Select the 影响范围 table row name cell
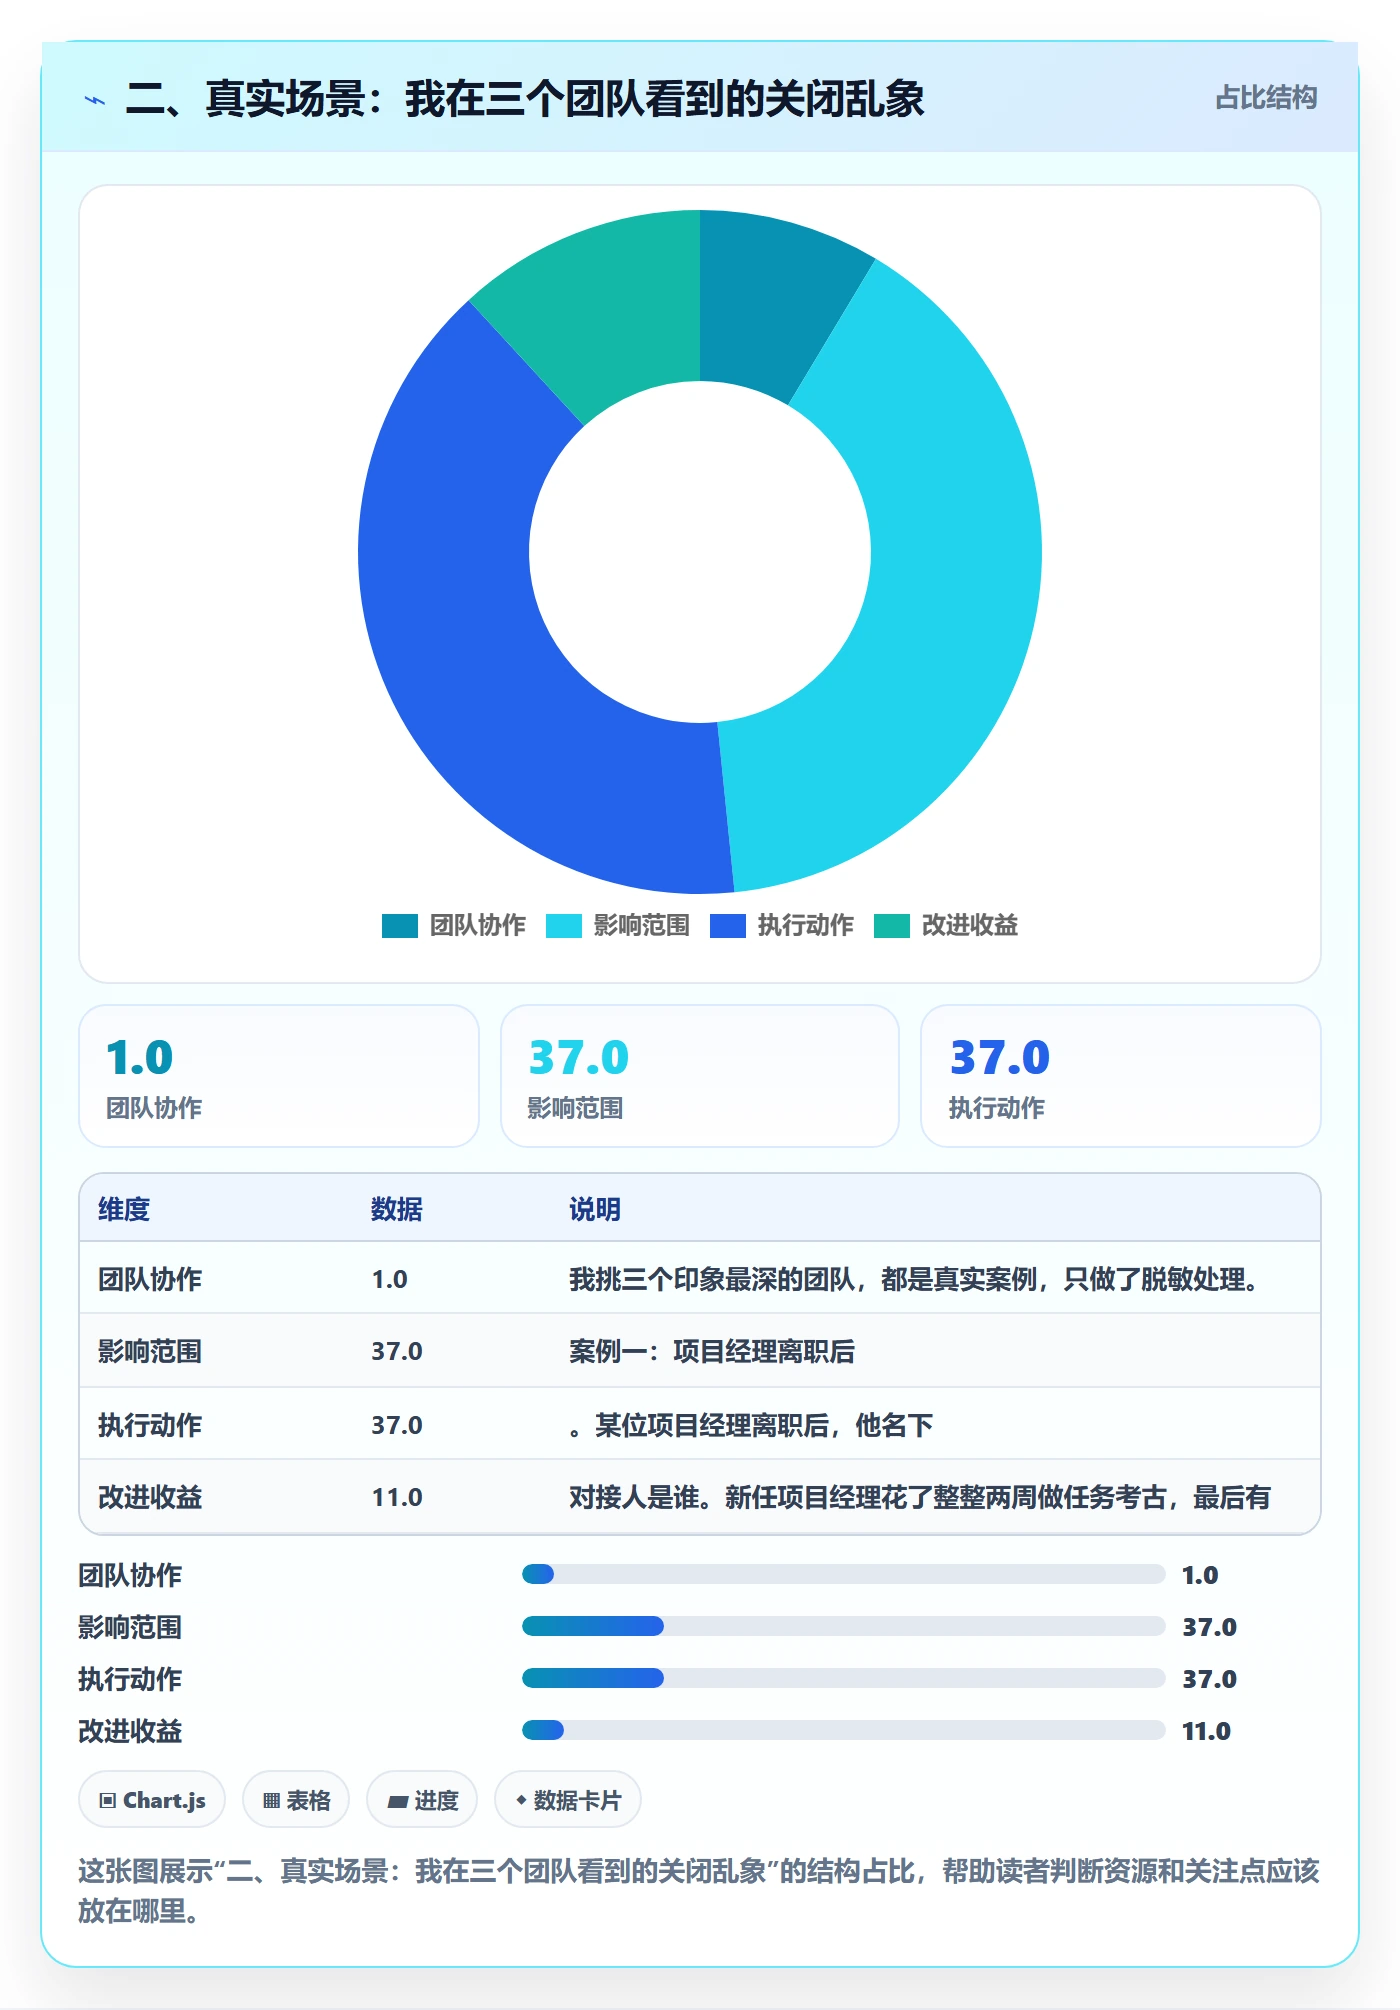1400x2010 pixels. click(150, 1351)
